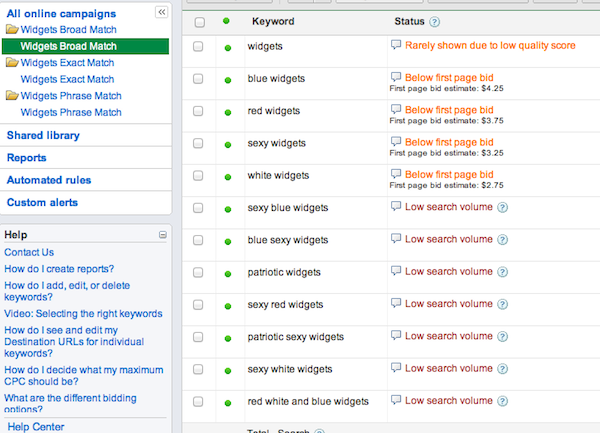Select Widgets Exact Match ad group under campaign
Screen dimensions: 600x433
pyautogui.click(x=67, y=79)
